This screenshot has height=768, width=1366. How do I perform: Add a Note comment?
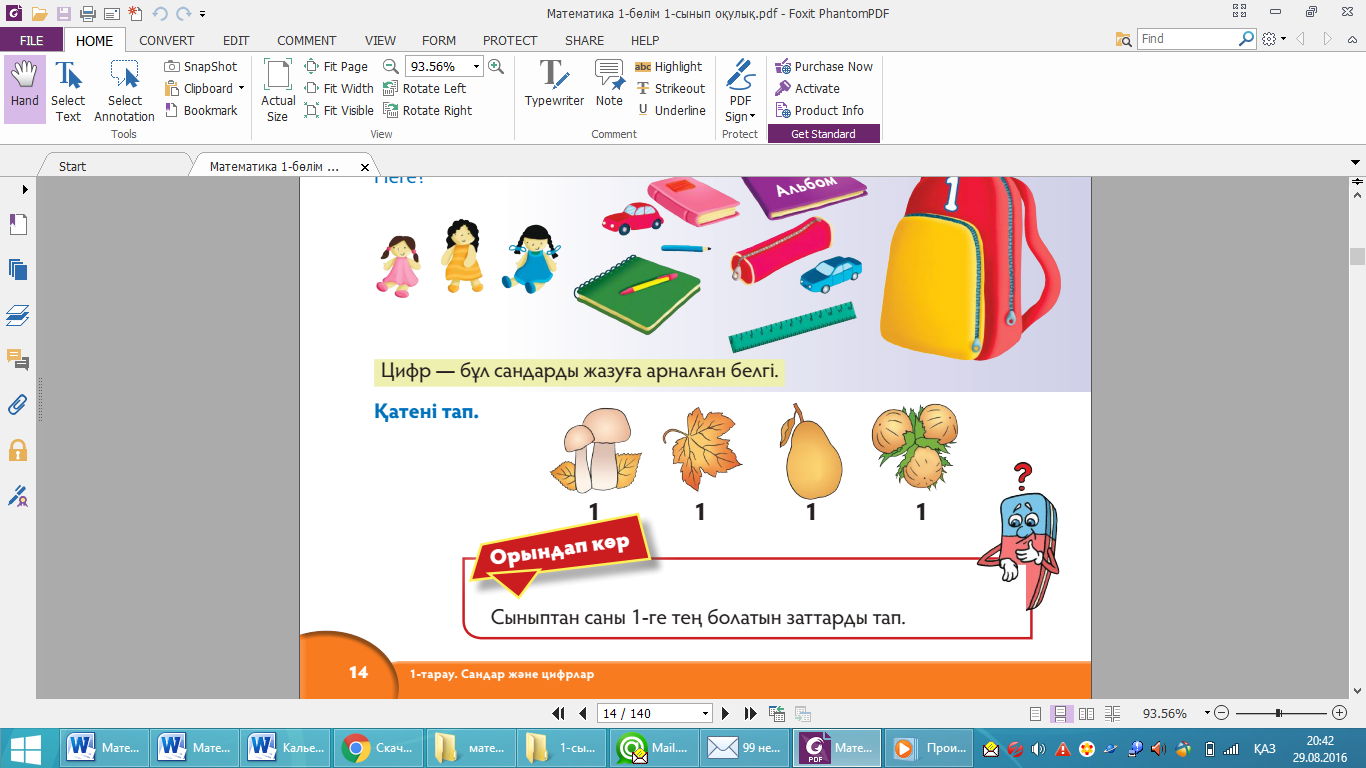point(609,83)
